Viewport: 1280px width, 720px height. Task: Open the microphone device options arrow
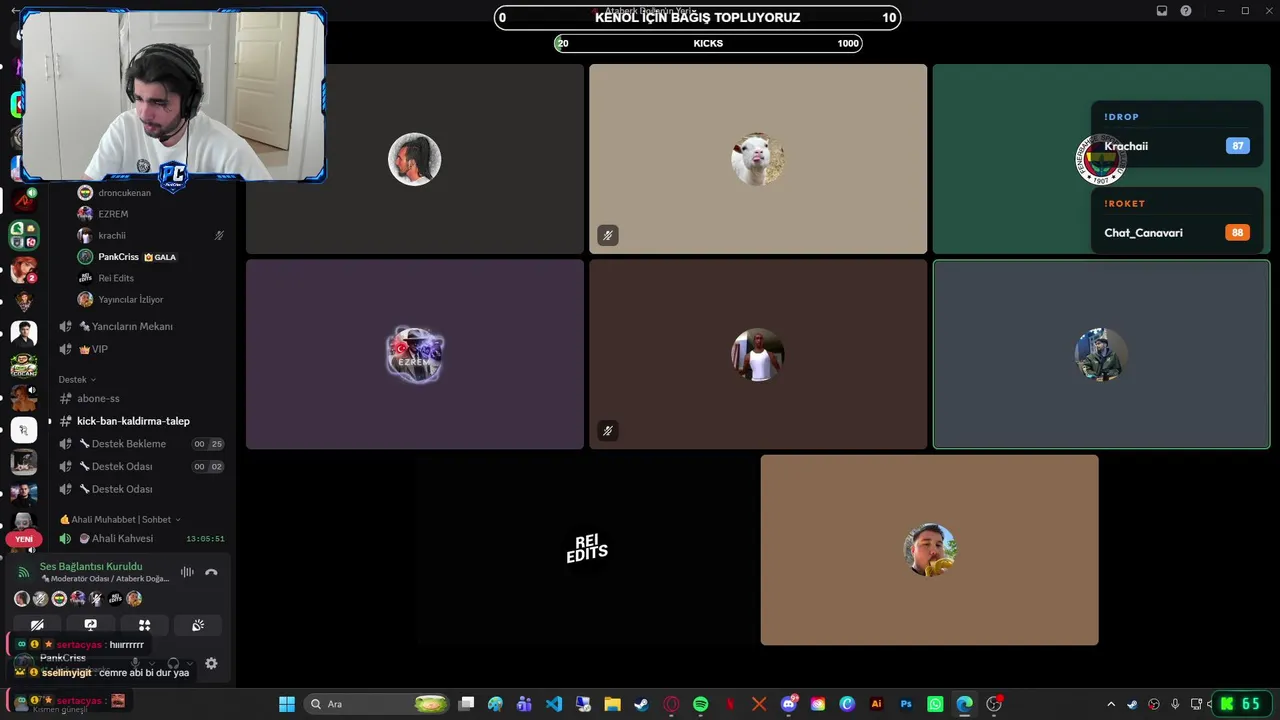click(x=152, y=663)
